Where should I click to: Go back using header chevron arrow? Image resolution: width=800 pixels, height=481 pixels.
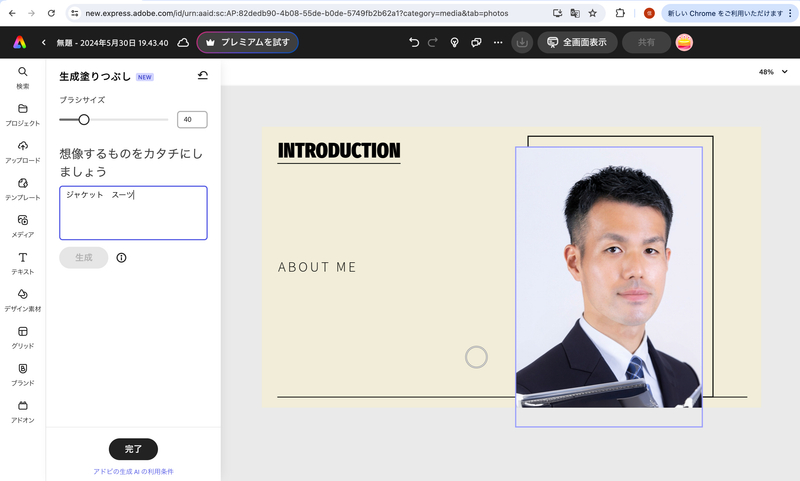click(43, 42)
